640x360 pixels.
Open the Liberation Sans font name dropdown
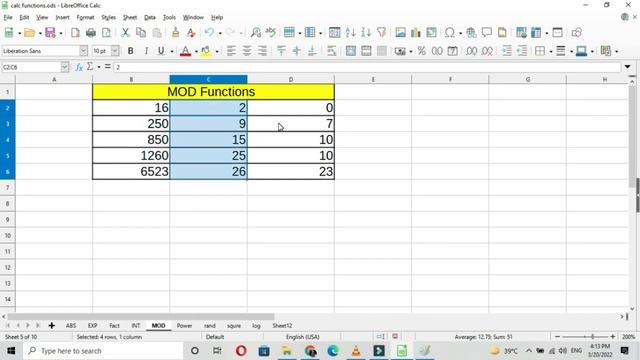click(x=83, y=51)
